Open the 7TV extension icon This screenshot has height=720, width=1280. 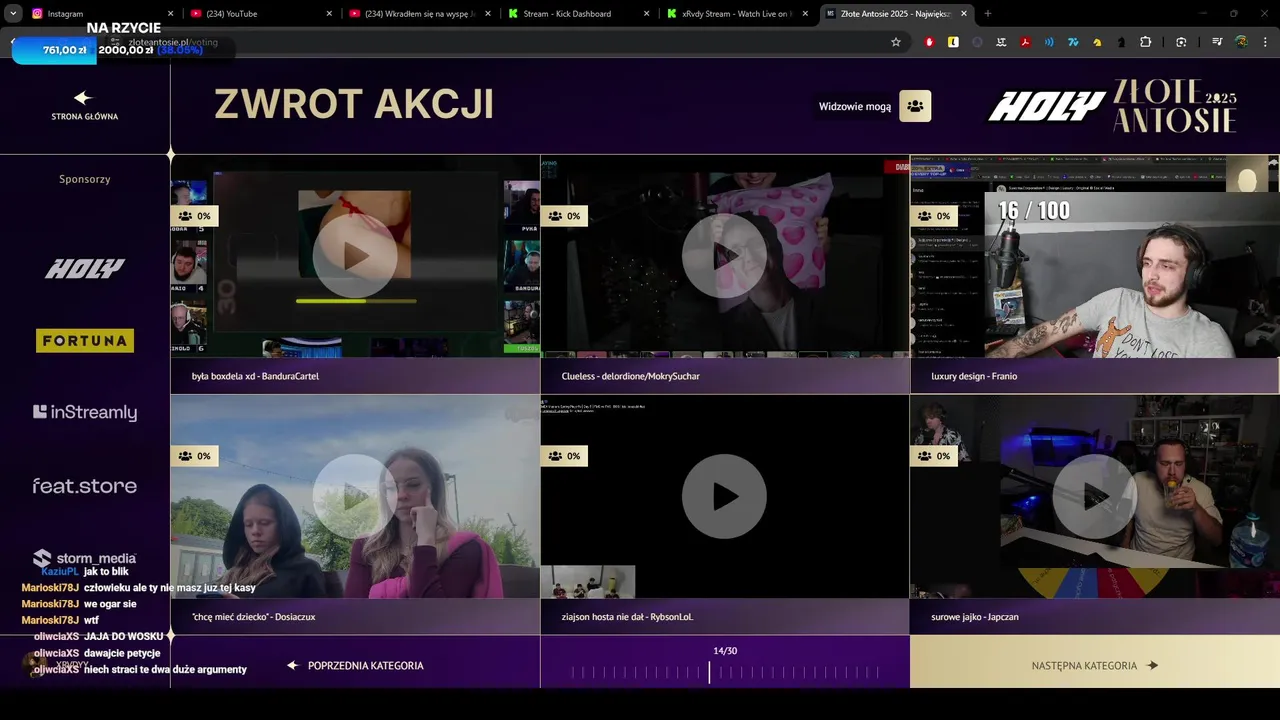[x=1073, y=42]
